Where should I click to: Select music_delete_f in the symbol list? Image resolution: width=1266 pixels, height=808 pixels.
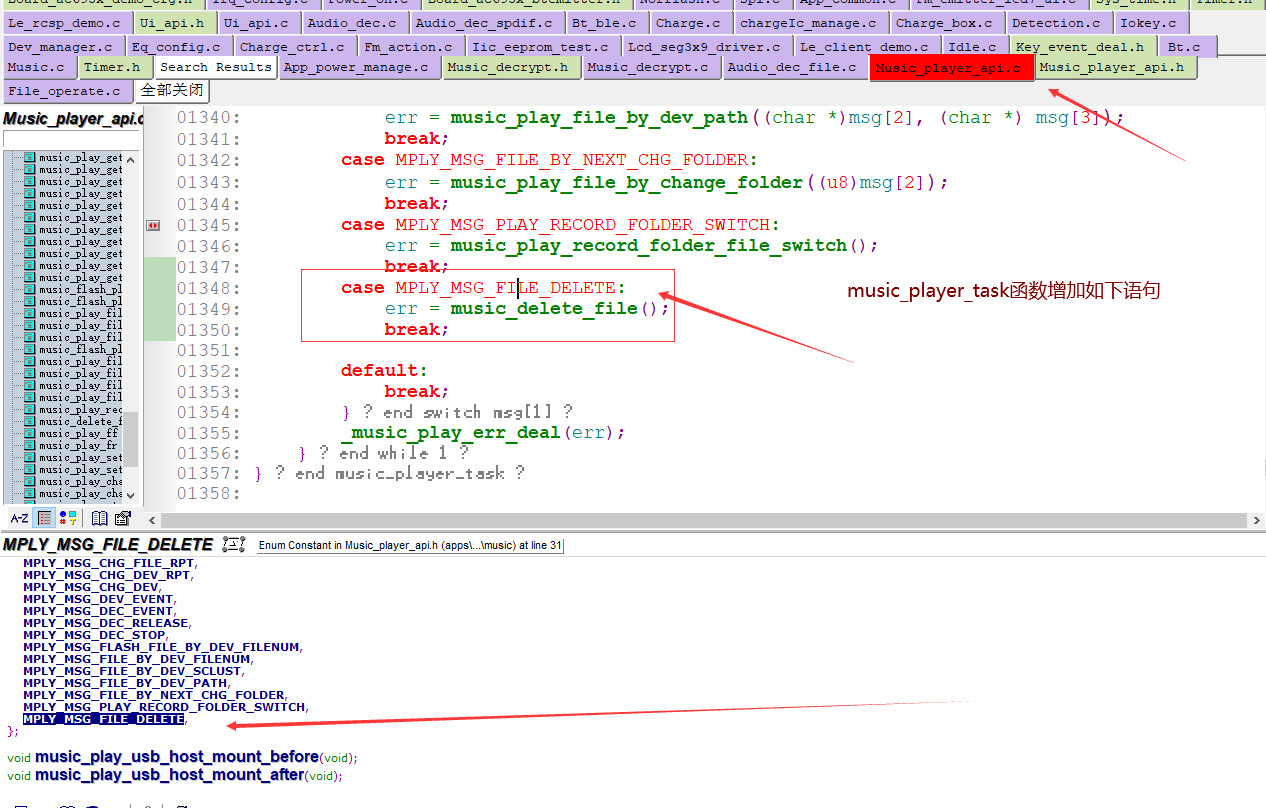80,422
